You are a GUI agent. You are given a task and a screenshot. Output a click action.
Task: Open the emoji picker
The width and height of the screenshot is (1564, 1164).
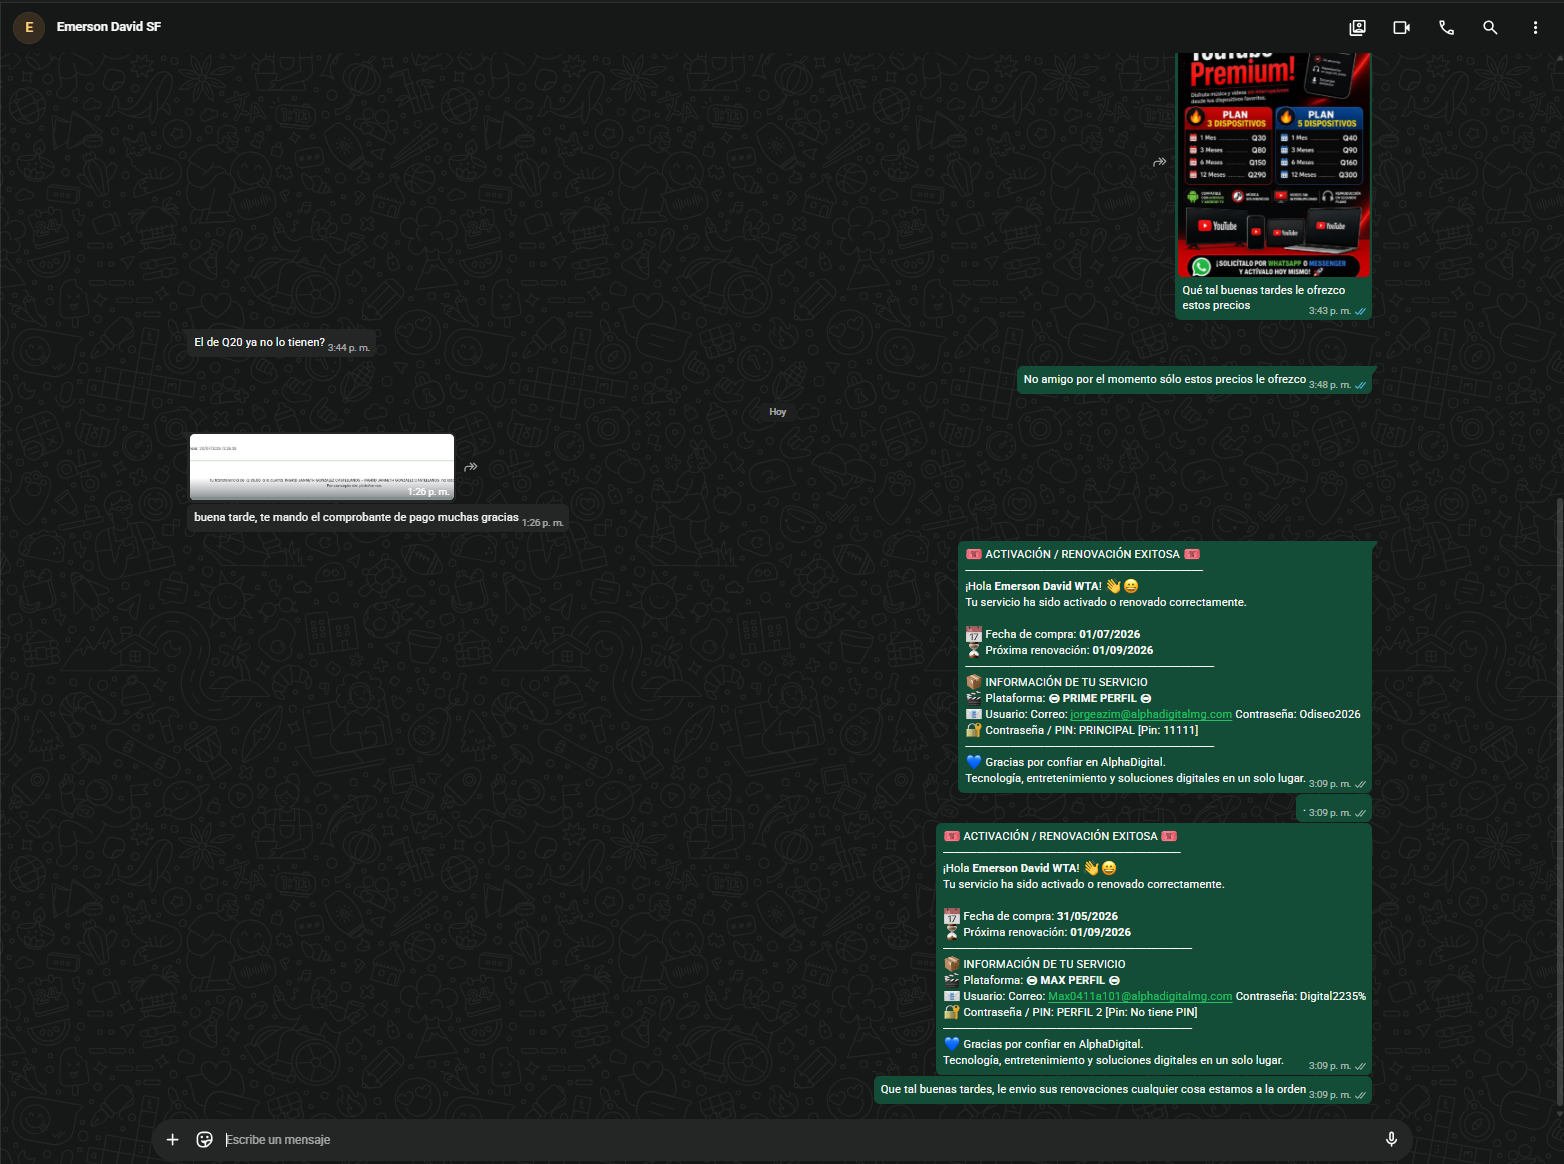click(x=204, y=1140)
